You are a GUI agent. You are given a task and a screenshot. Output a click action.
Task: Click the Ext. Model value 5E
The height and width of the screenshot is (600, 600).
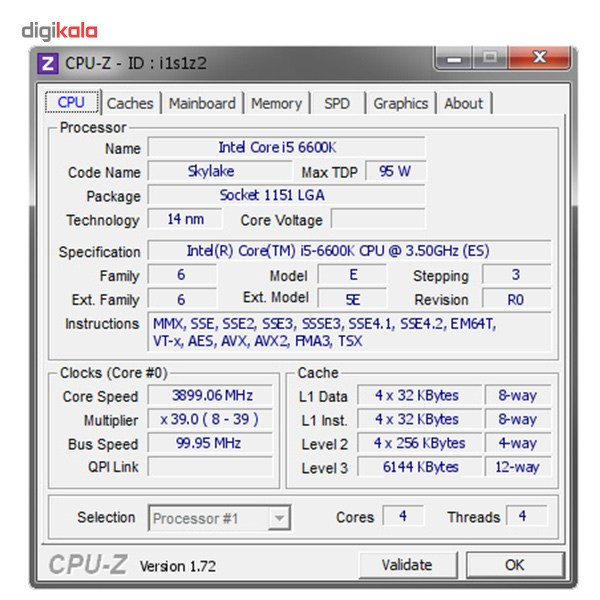pyautogui.click(x=352, y=299)
